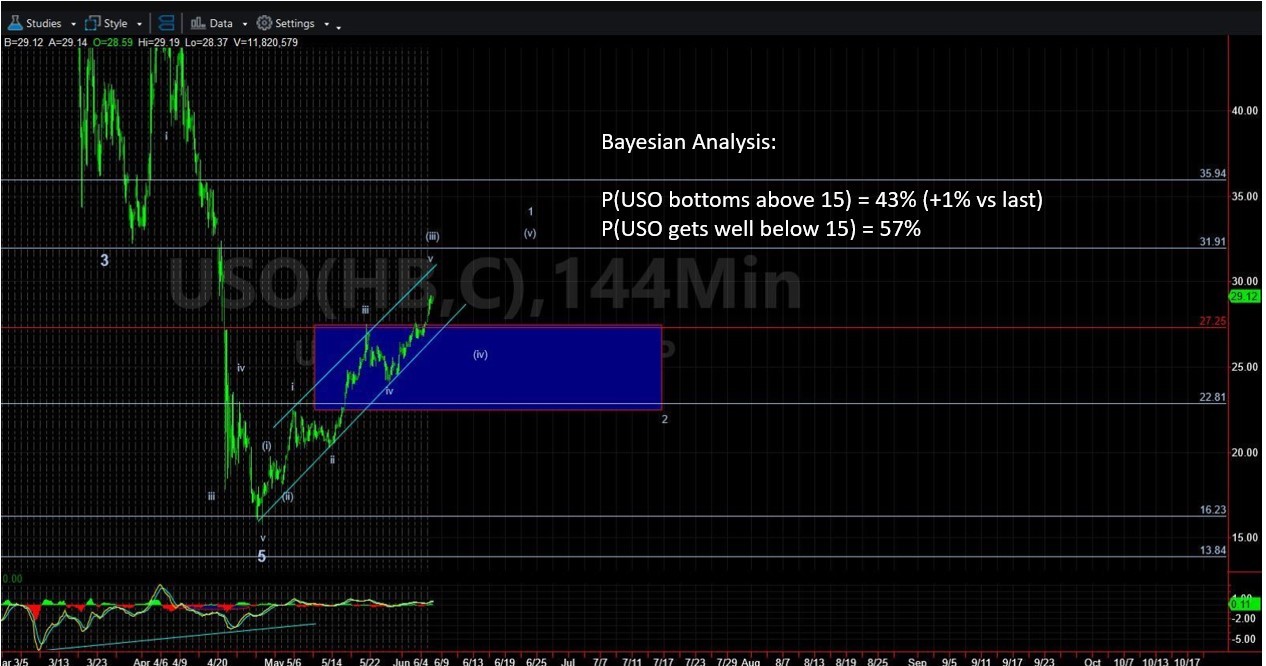Open the toolbar overflow arrow
The height and width of the screenshot is (666, 1266).
click(x=339, y=27)
